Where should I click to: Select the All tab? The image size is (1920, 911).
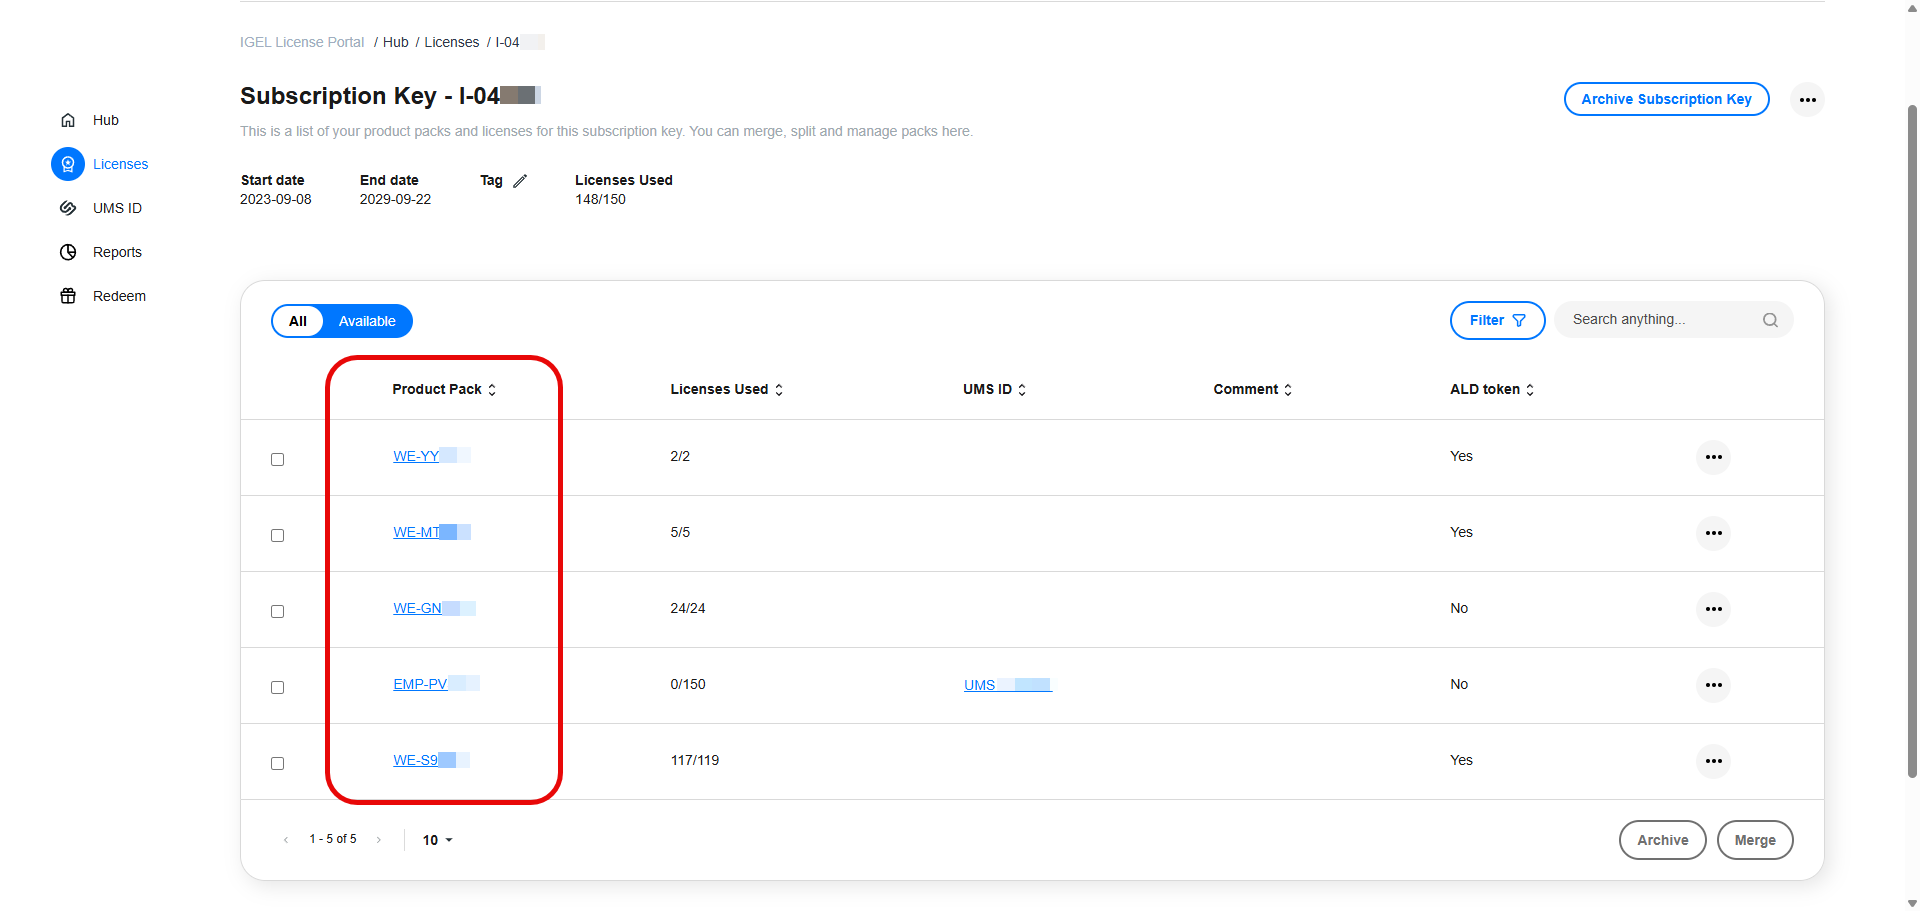click(297, 321)
